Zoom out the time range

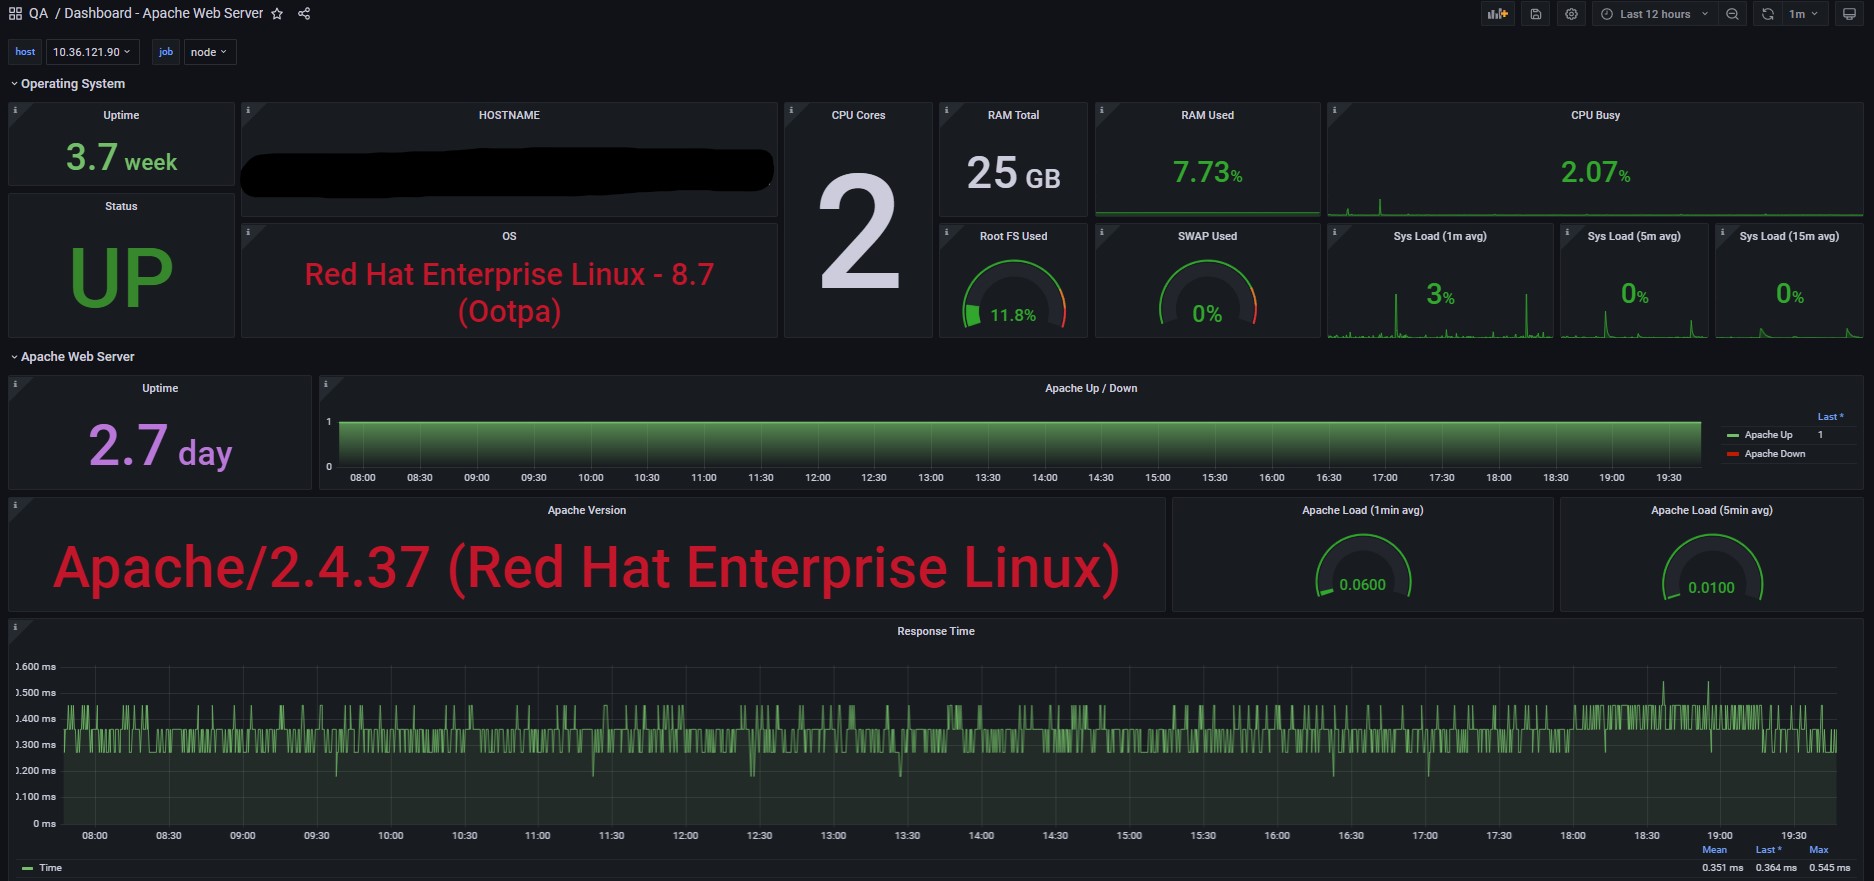pyautogui.click(x=1732, y=14)
